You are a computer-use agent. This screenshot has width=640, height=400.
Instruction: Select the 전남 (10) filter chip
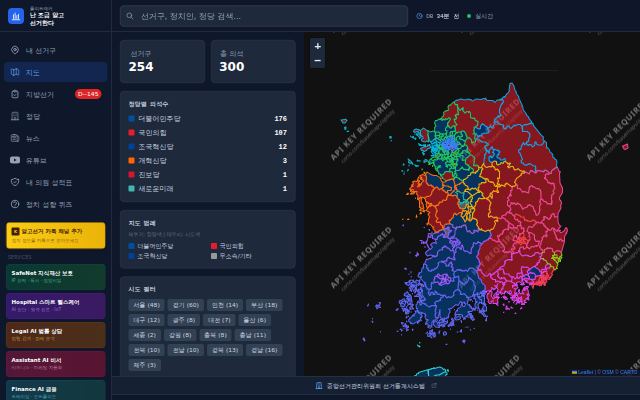(x=186, y=350)
